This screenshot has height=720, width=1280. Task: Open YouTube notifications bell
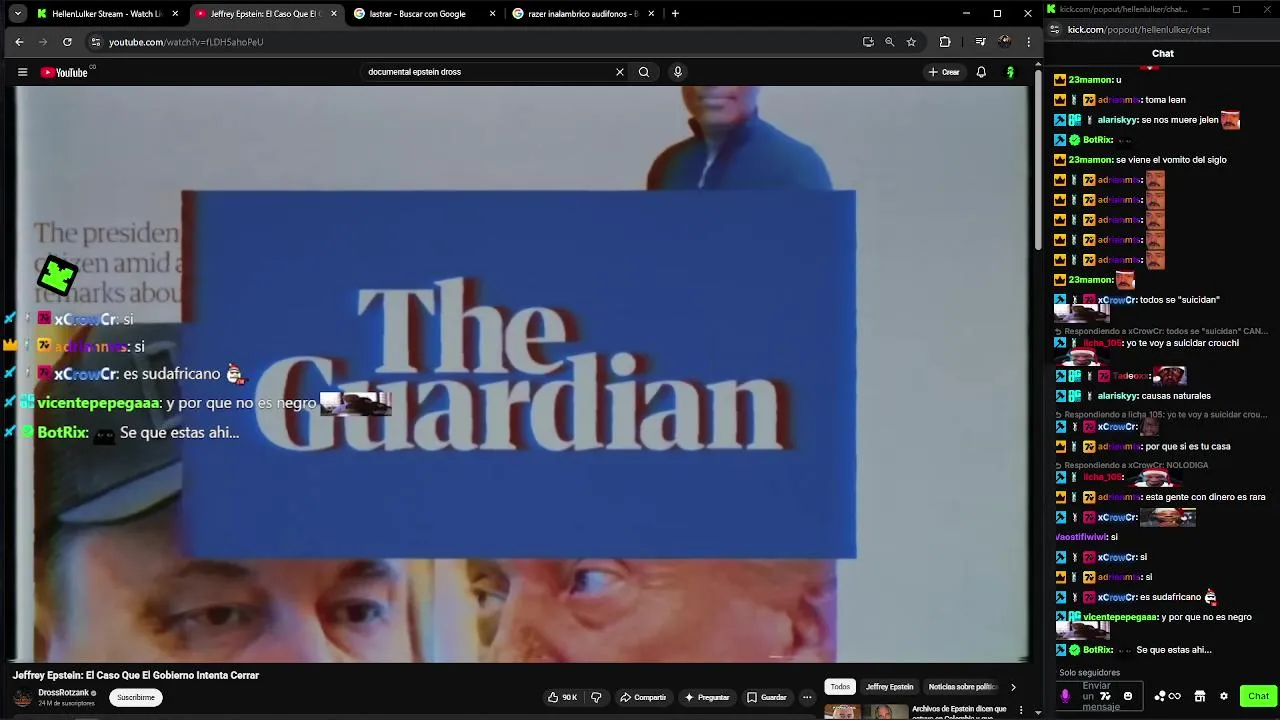click(981, 72)
